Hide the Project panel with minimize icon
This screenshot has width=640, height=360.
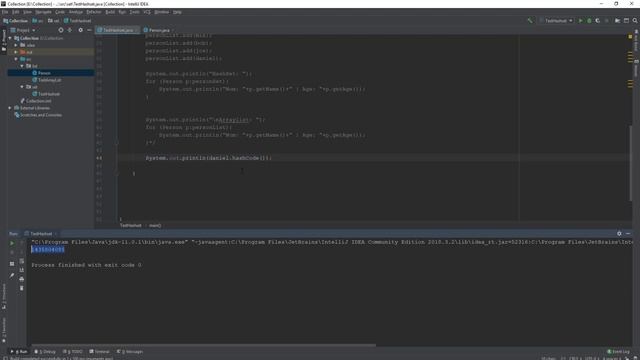coord(89,30)
